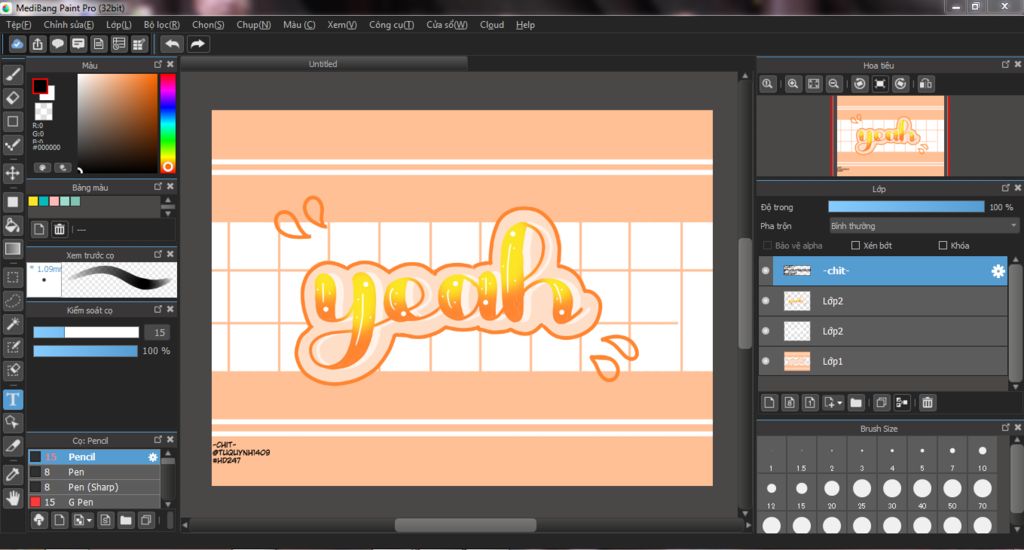Enable the Xén bớt checkbox
Image resolution: width=1024 pixels, height=550 pixels.
[856, 246]
